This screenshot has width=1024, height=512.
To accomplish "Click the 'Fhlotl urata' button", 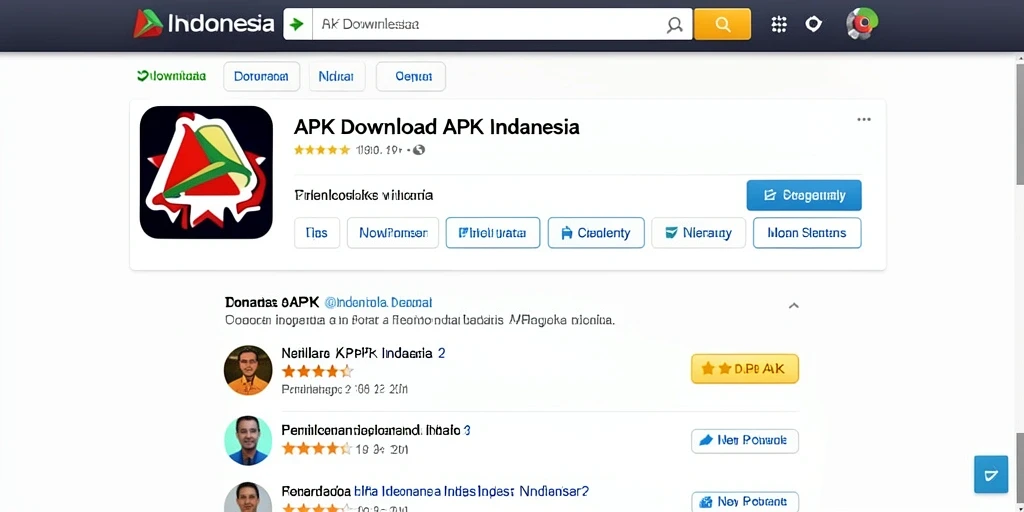I will (493, 233).
